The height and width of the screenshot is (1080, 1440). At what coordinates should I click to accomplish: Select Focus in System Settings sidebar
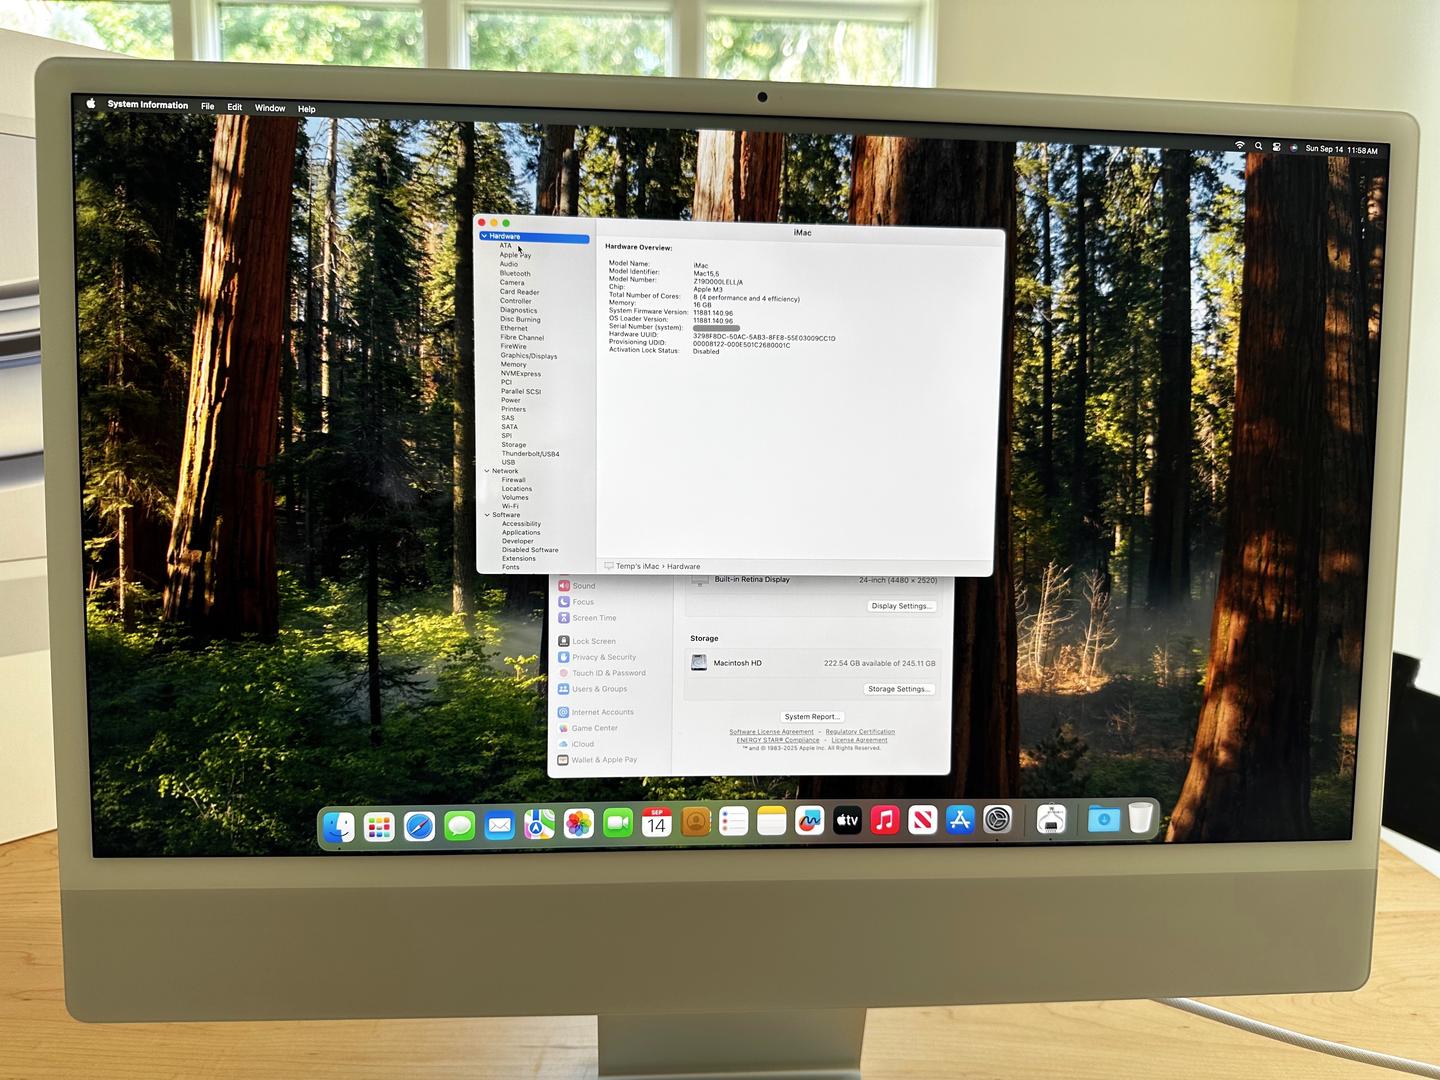coord(576,602)
